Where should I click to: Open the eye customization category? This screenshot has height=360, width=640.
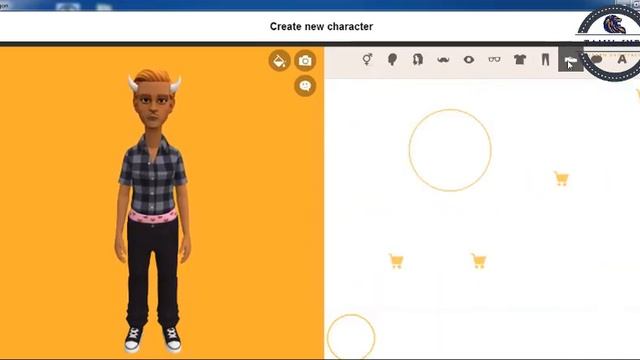point(469,60)
